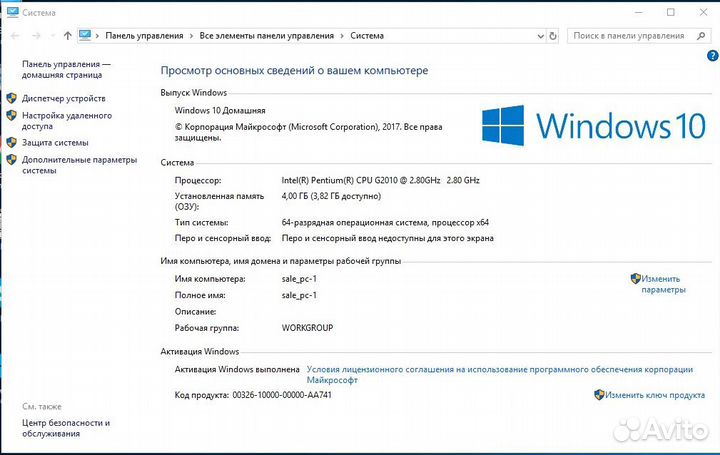The image size is (720, 455).
Task: Select Все элементы панели управления breadcrumb
Action: 266,36
